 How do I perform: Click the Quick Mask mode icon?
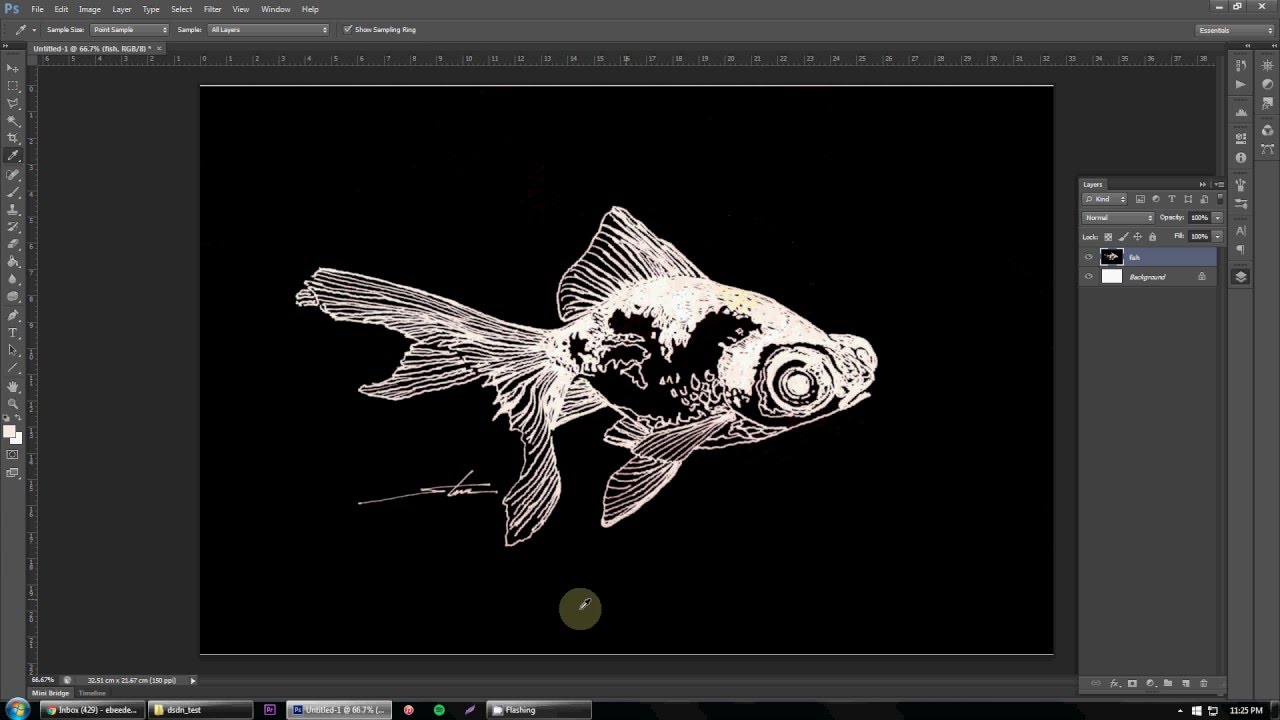pyautogui.click(x=13, y=455)
